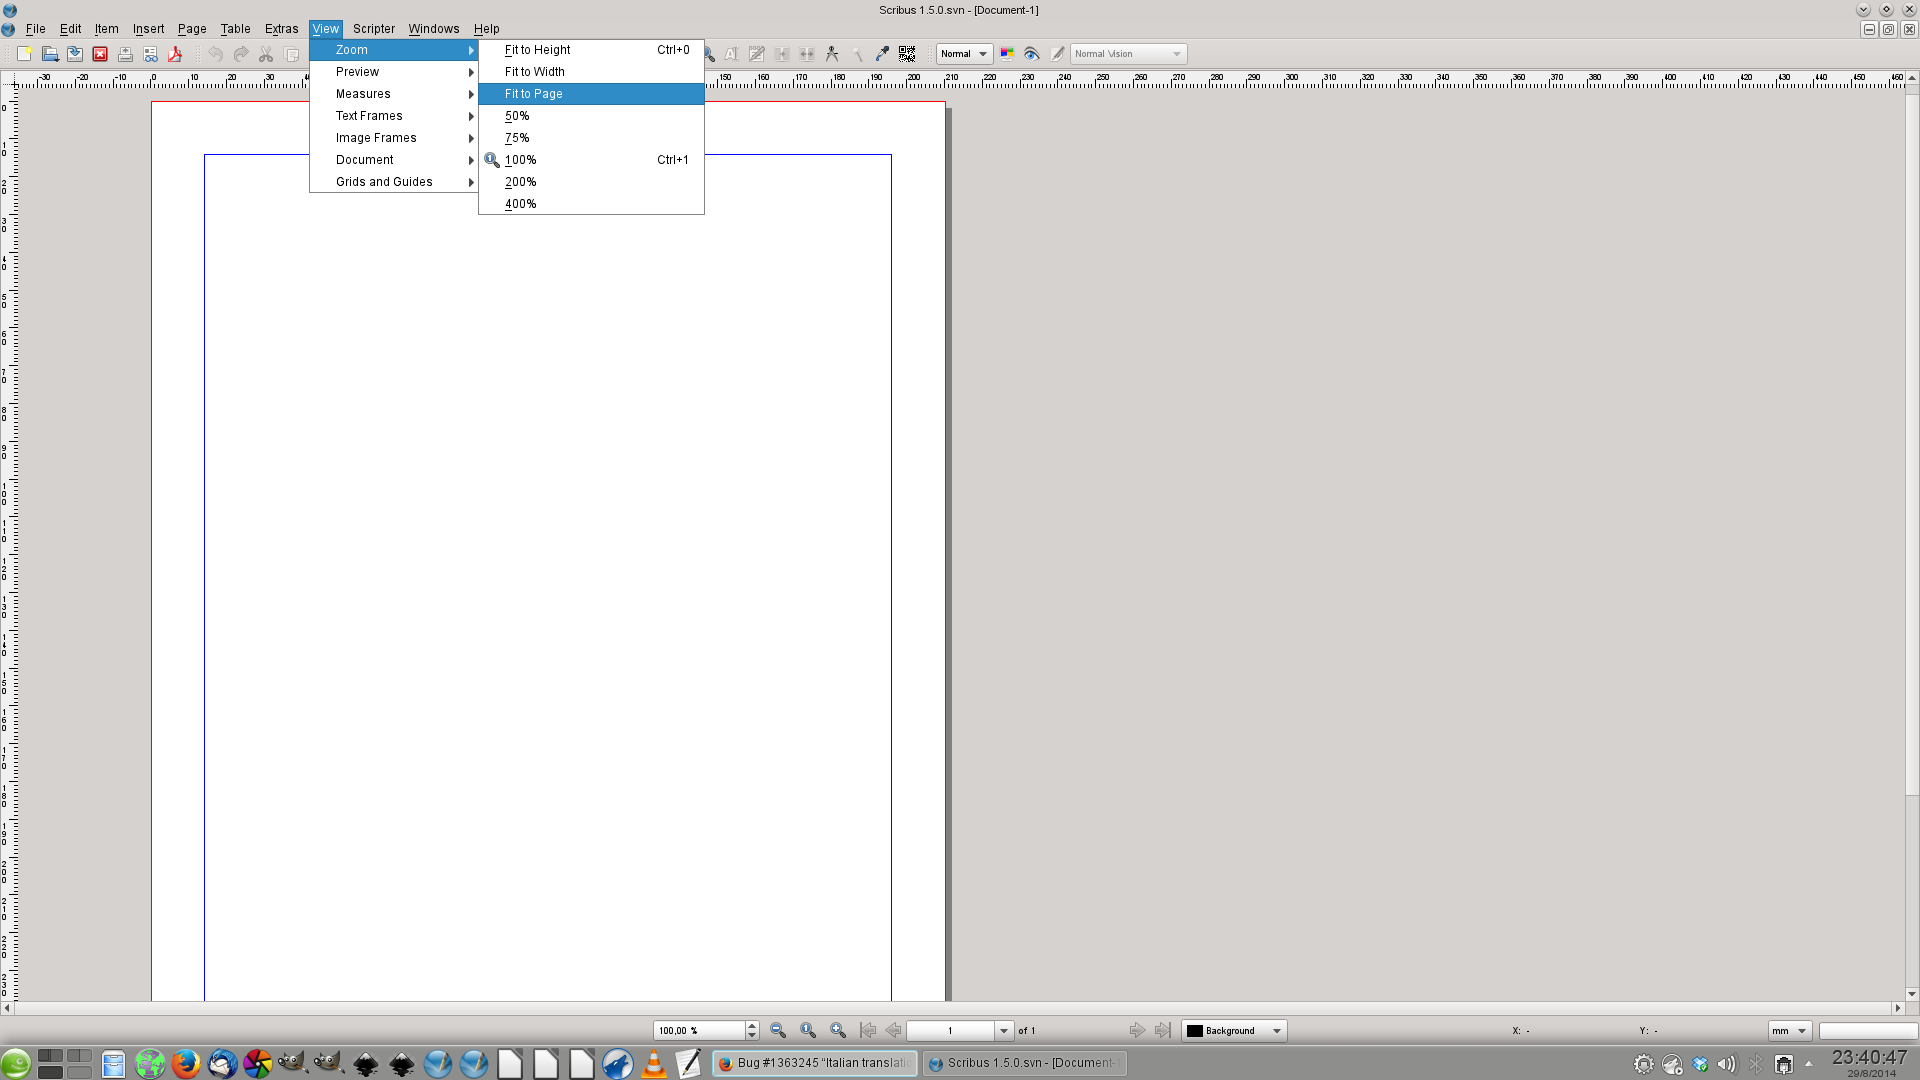Open the Normal Vision dropdown

tap(1128, 54)
